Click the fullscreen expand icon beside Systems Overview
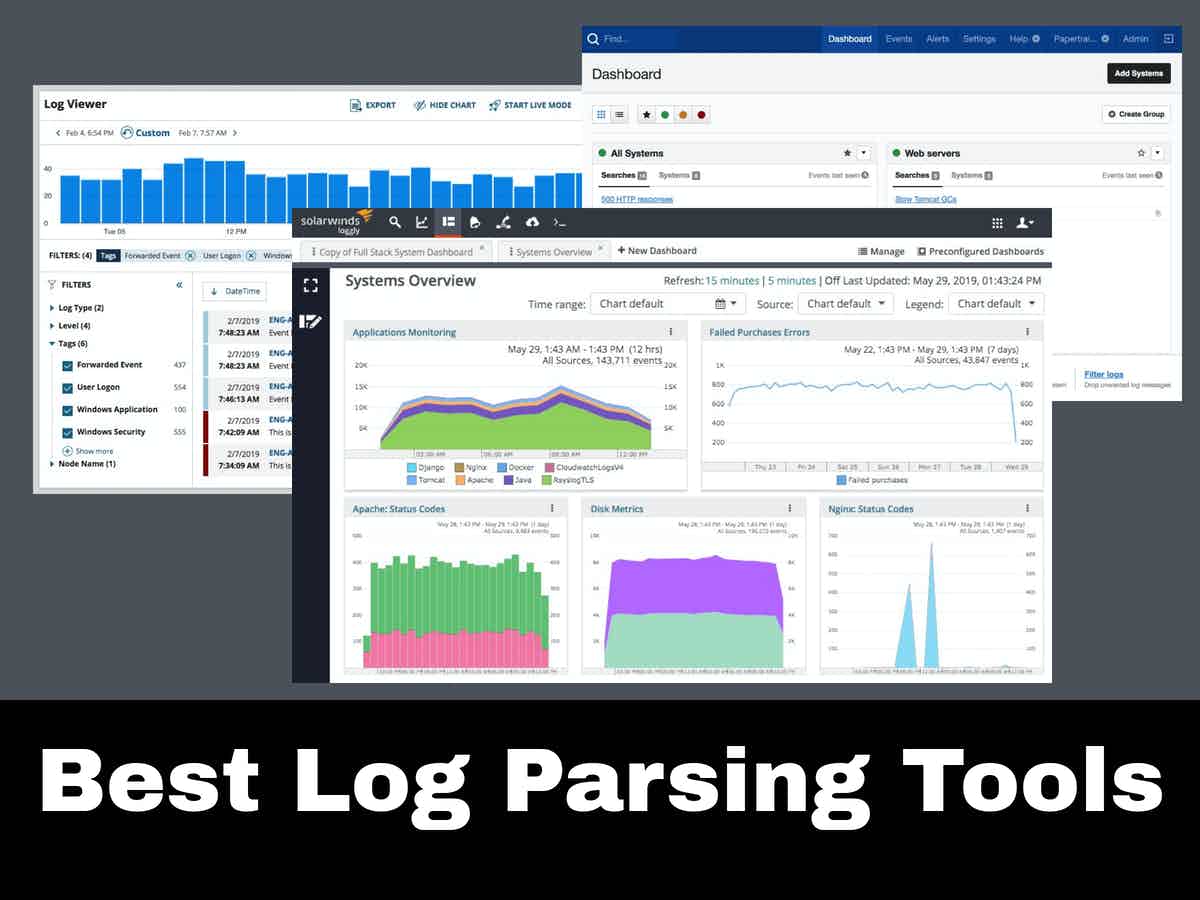 tap(310, 285)
